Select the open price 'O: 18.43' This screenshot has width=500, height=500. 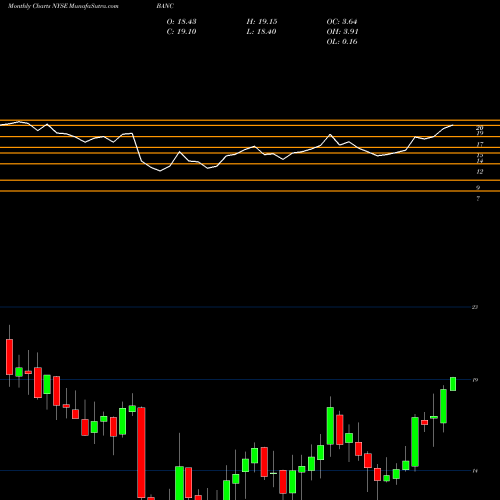(x=181, y=22)
